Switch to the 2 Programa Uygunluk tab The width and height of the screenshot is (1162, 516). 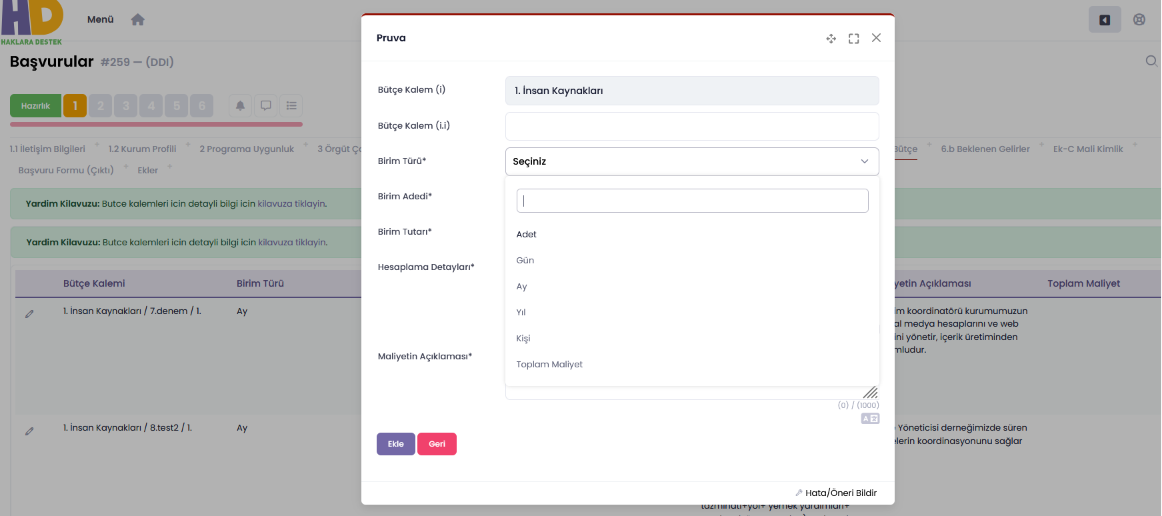[x=247, y=149]
